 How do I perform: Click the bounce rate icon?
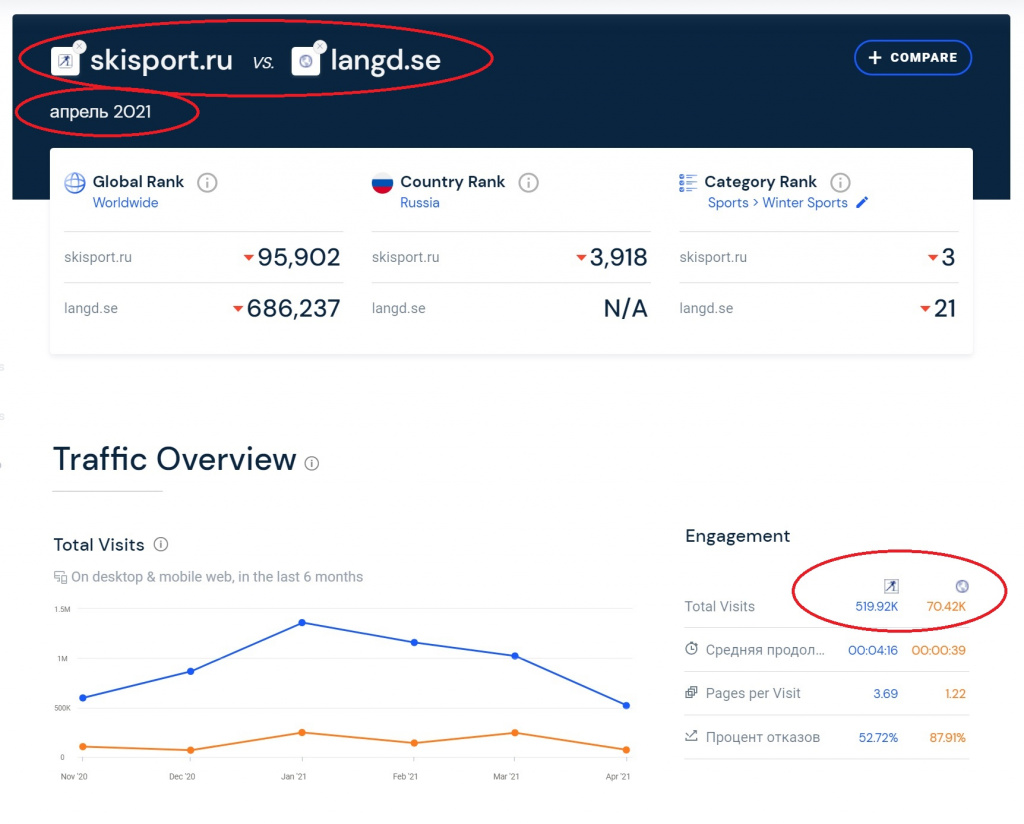click(691, 736)
